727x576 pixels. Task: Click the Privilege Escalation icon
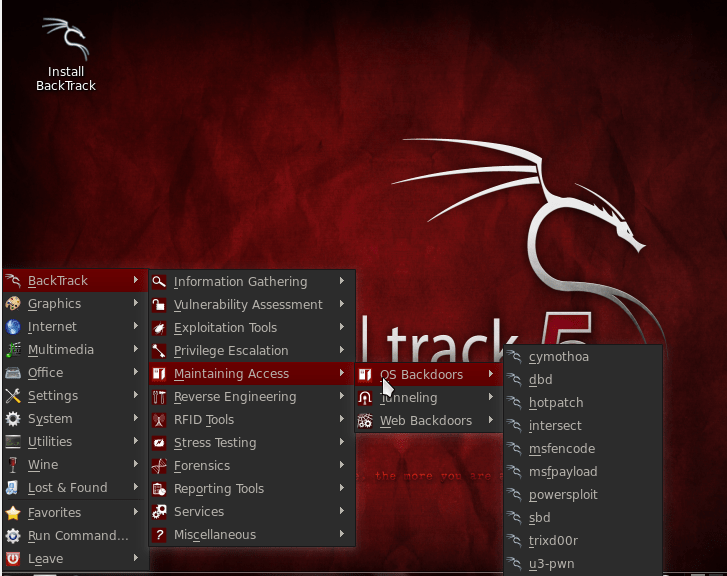pos(159,351)
